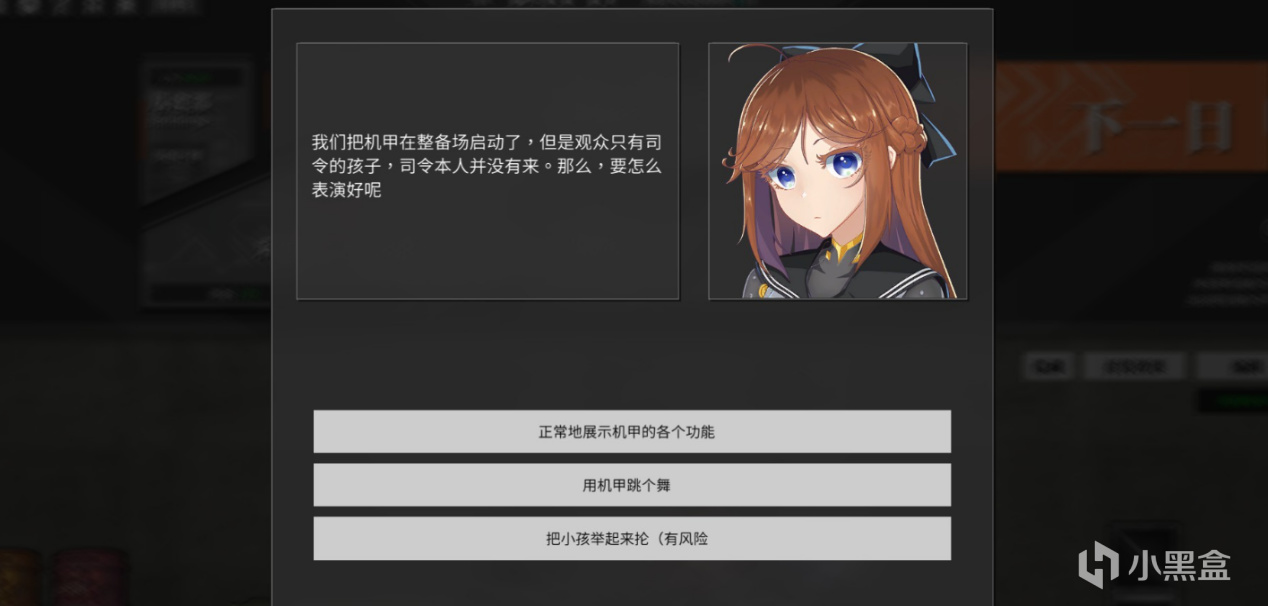This screenshot has height=606, width=1268.
Task: Pick the risky "把小孩举起来抡" option
Action: pos(632,538)
